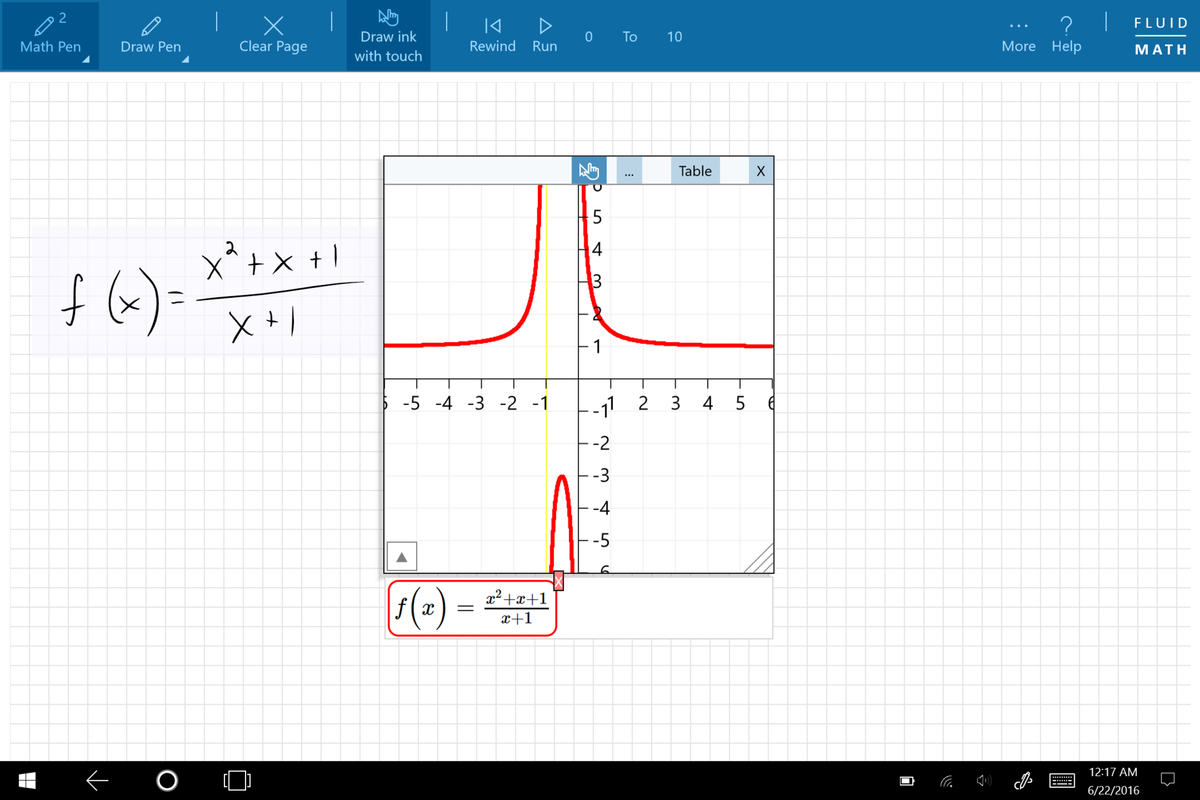The width and height of the screenshot is (1200, 800).
Task: Select the hand pointer icon on the graph toolbar
Action: pos(588,170)
